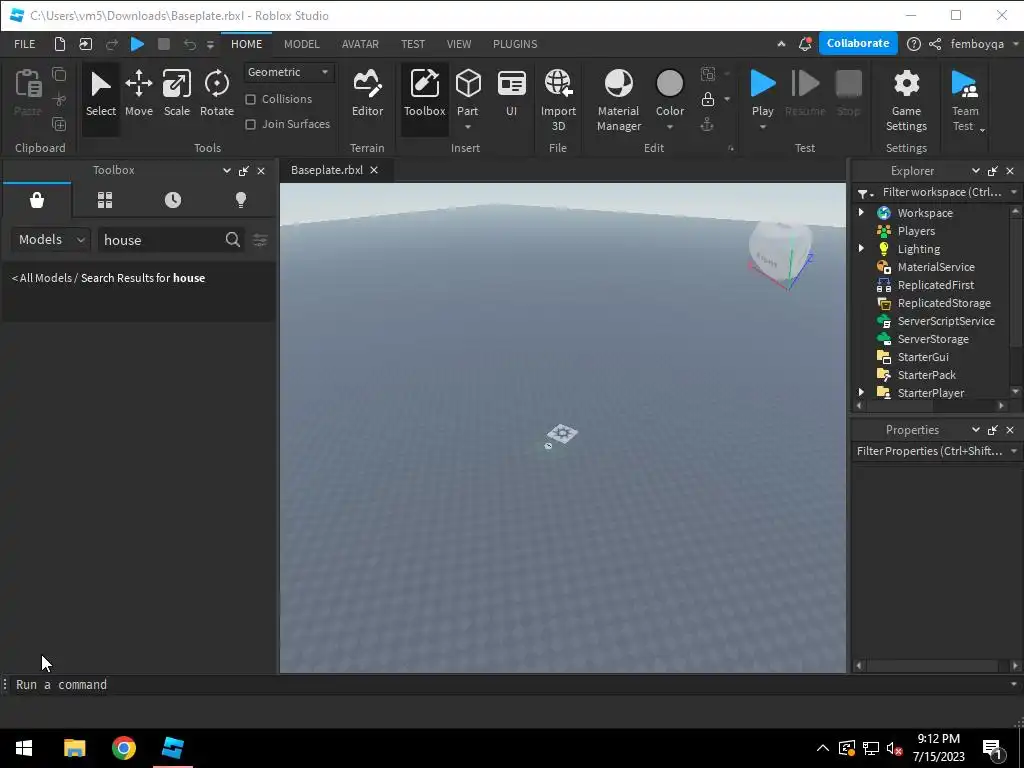Open the Play mode dropdown arrow
1024x768 pixels.
[762, 127]
